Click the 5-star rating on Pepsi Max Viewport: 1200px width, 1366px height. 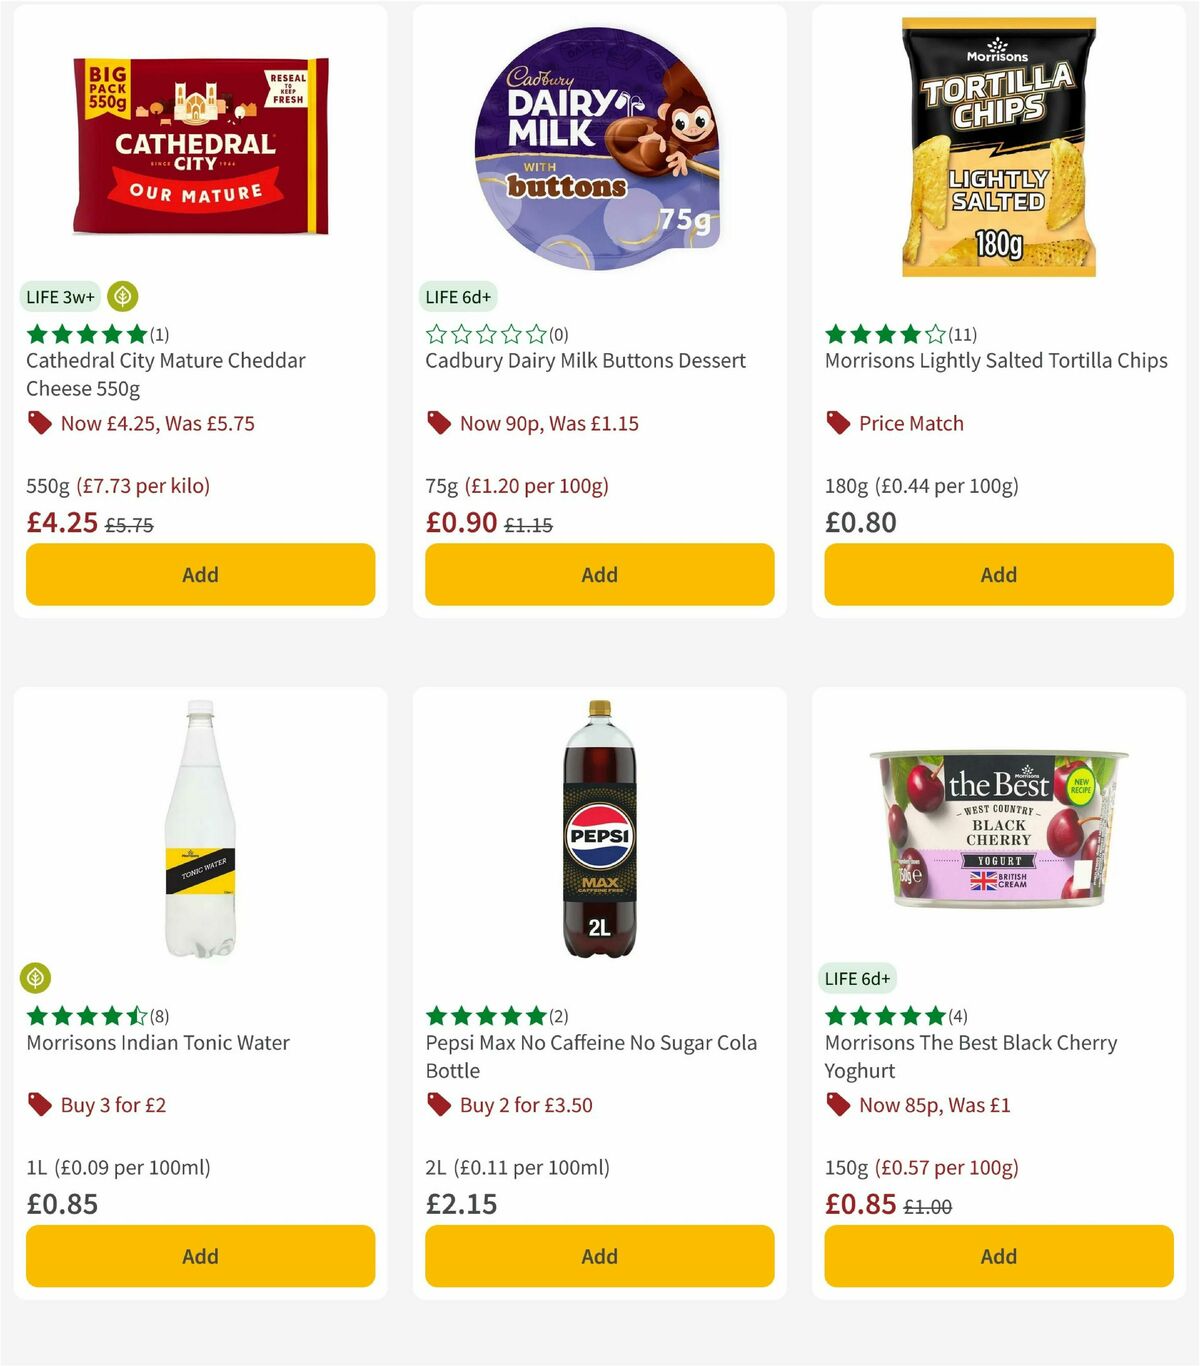pos(484,1016)
